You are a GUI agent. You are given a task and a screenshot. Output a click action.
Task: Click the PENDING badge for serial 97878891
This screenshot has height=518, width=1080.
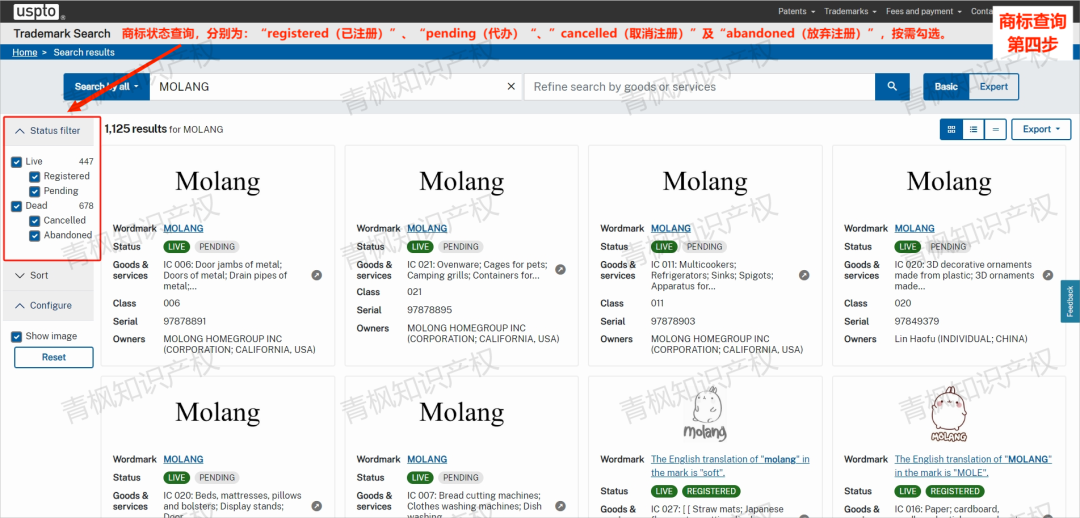217,247
